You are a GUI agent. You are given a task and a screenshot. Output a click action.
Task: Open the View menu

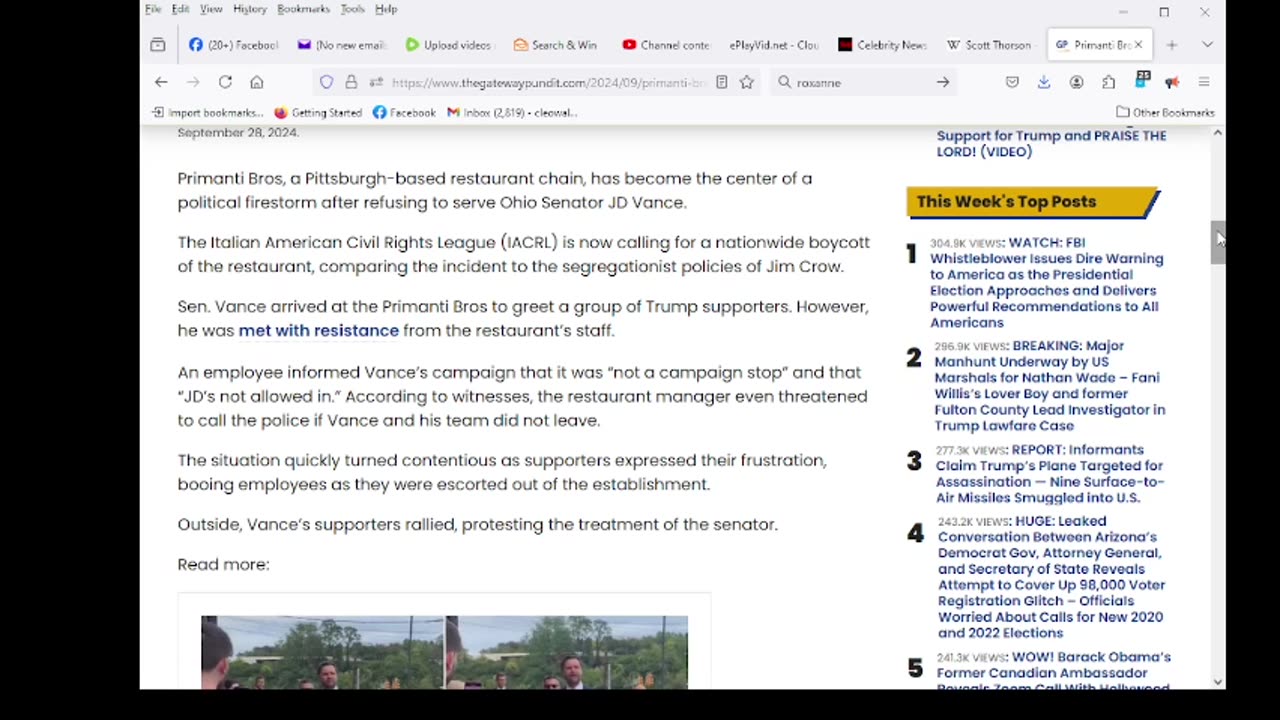[211, 9]
